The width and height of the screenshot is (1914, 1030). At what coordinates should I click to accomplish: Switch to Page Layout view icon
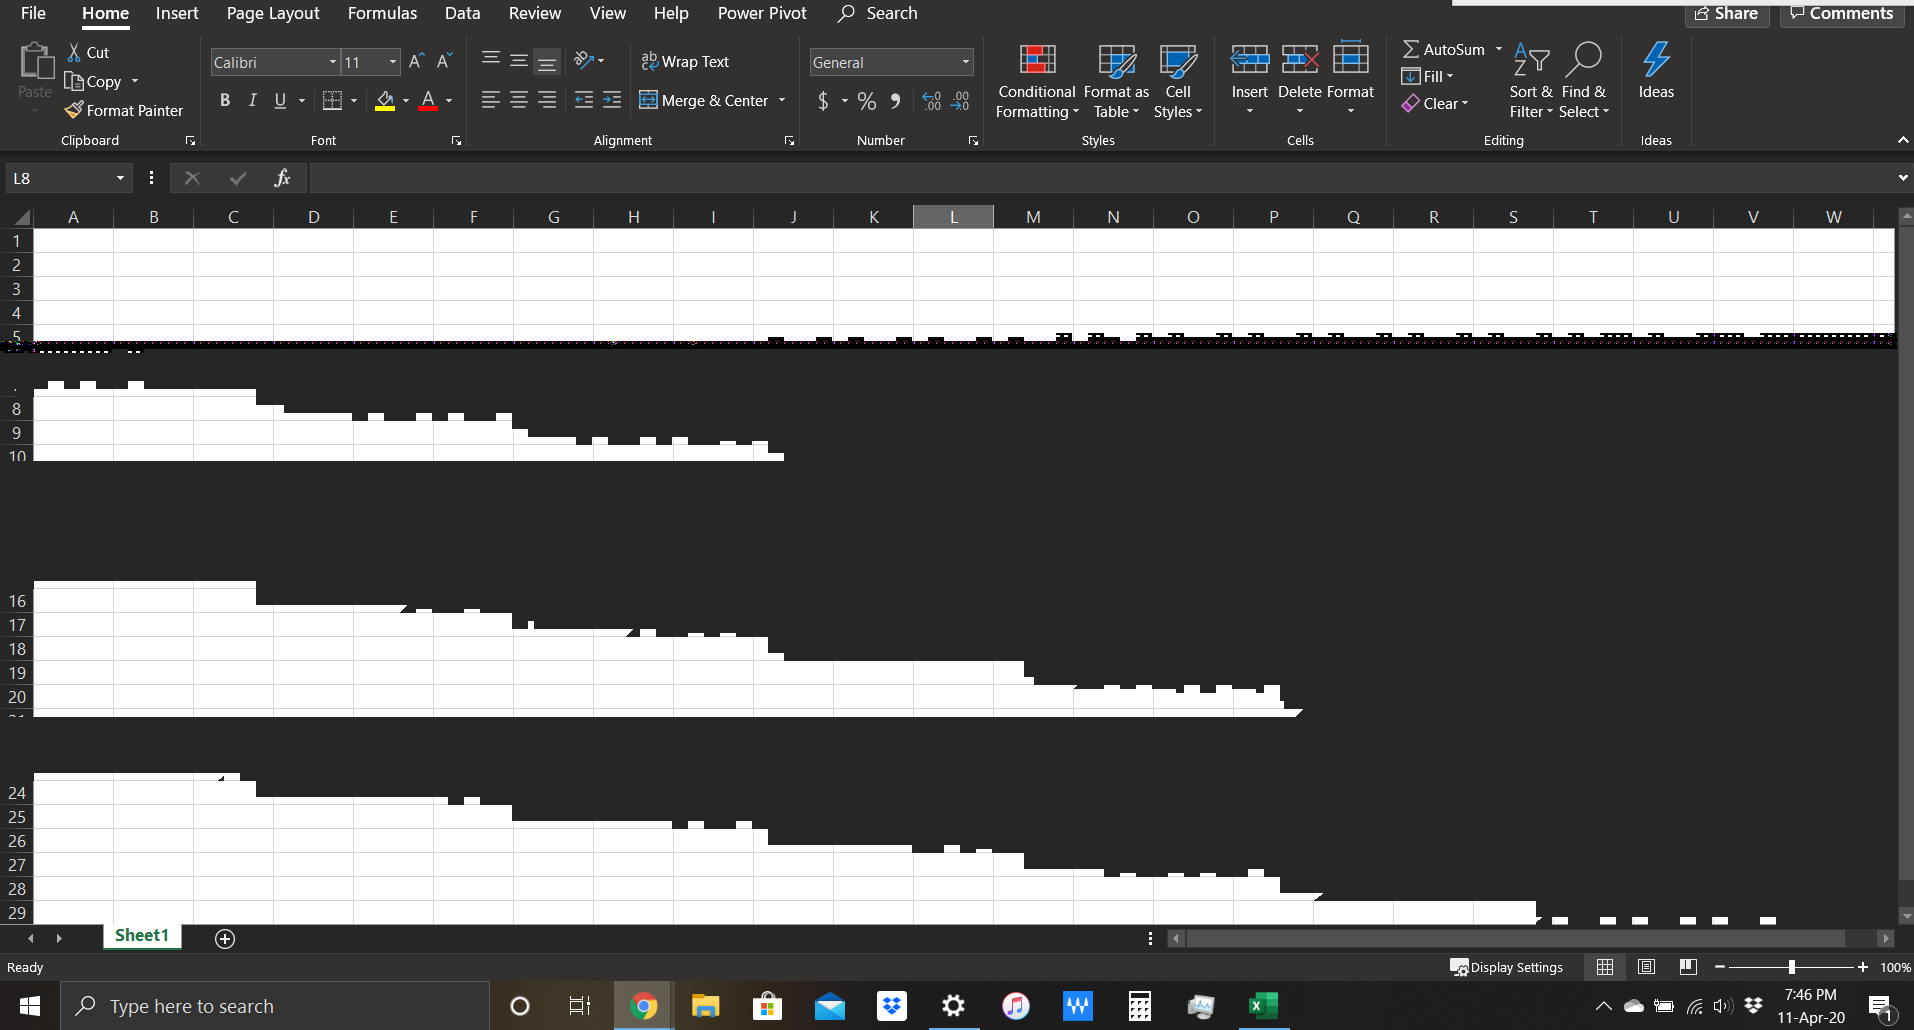coord(1646,967)
